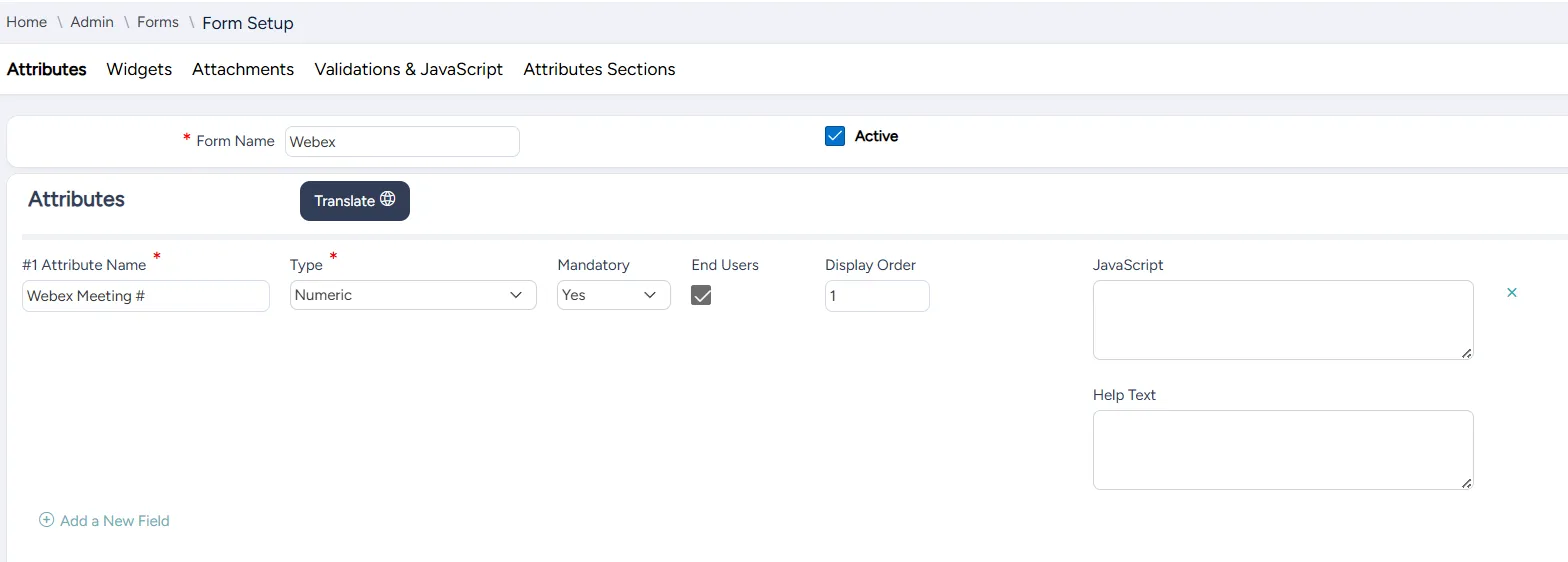The width and height of the screenshot is (1568, 562).
Task: Open the Mandatory dropdown showing Yes
Action: pyautogui.click(x=614, y=295)
